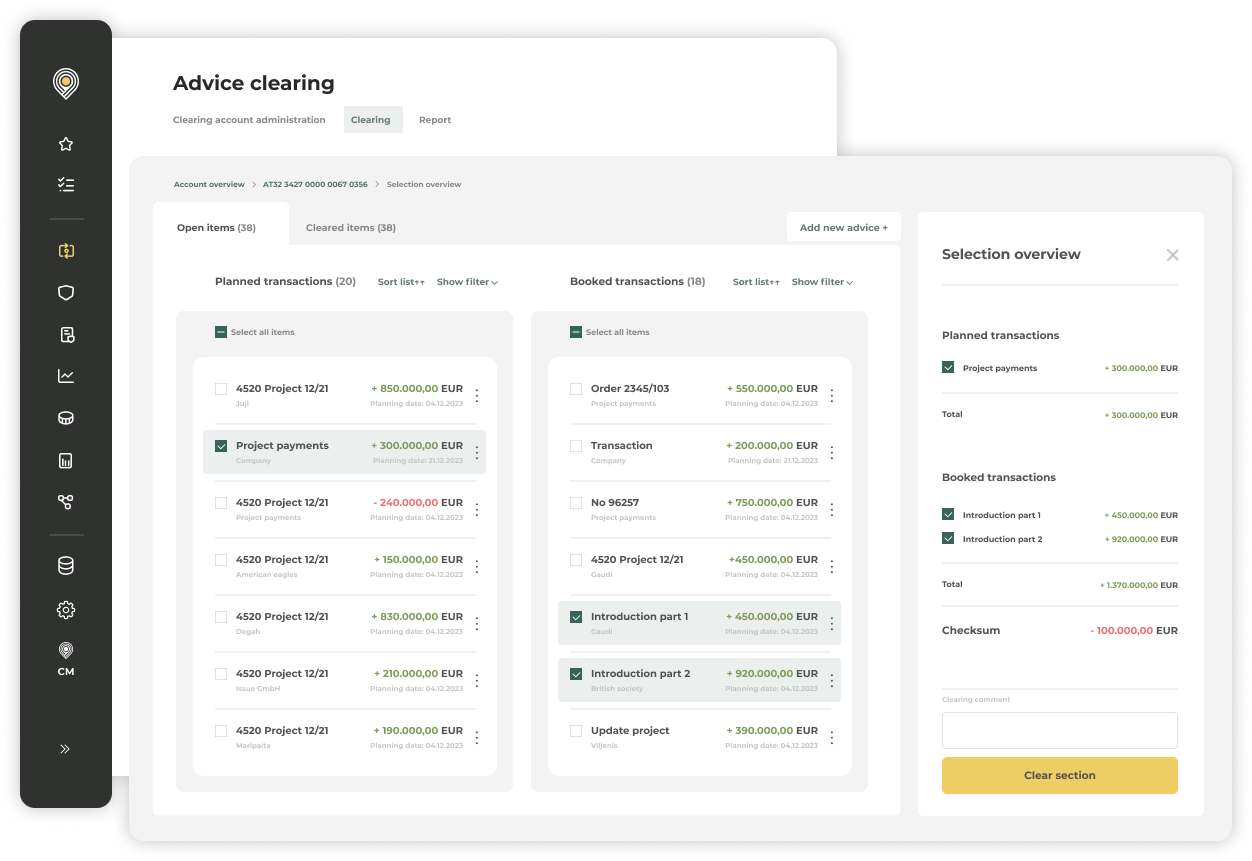Open the active money transfer sidebar icon
Screen dimensions: 1252x861
point(65,252)
